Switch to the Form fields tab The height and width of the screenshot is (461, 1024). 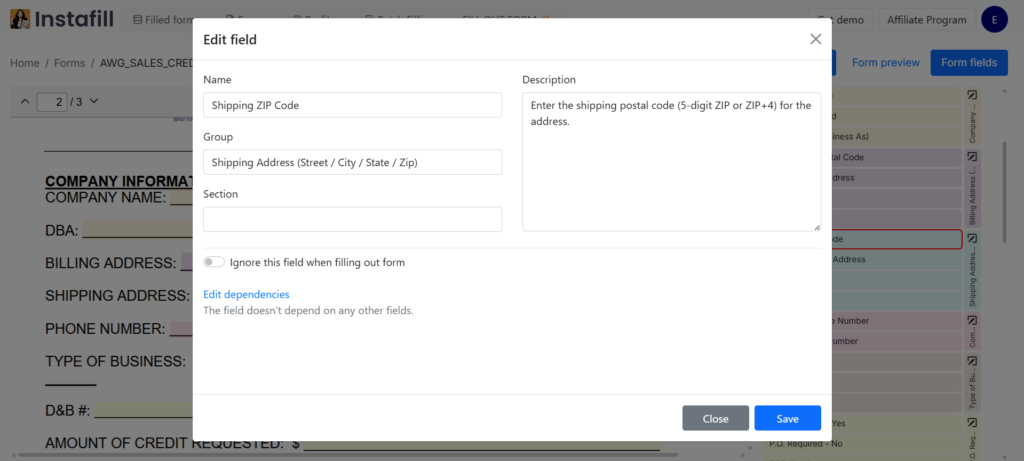pos(968,62)
